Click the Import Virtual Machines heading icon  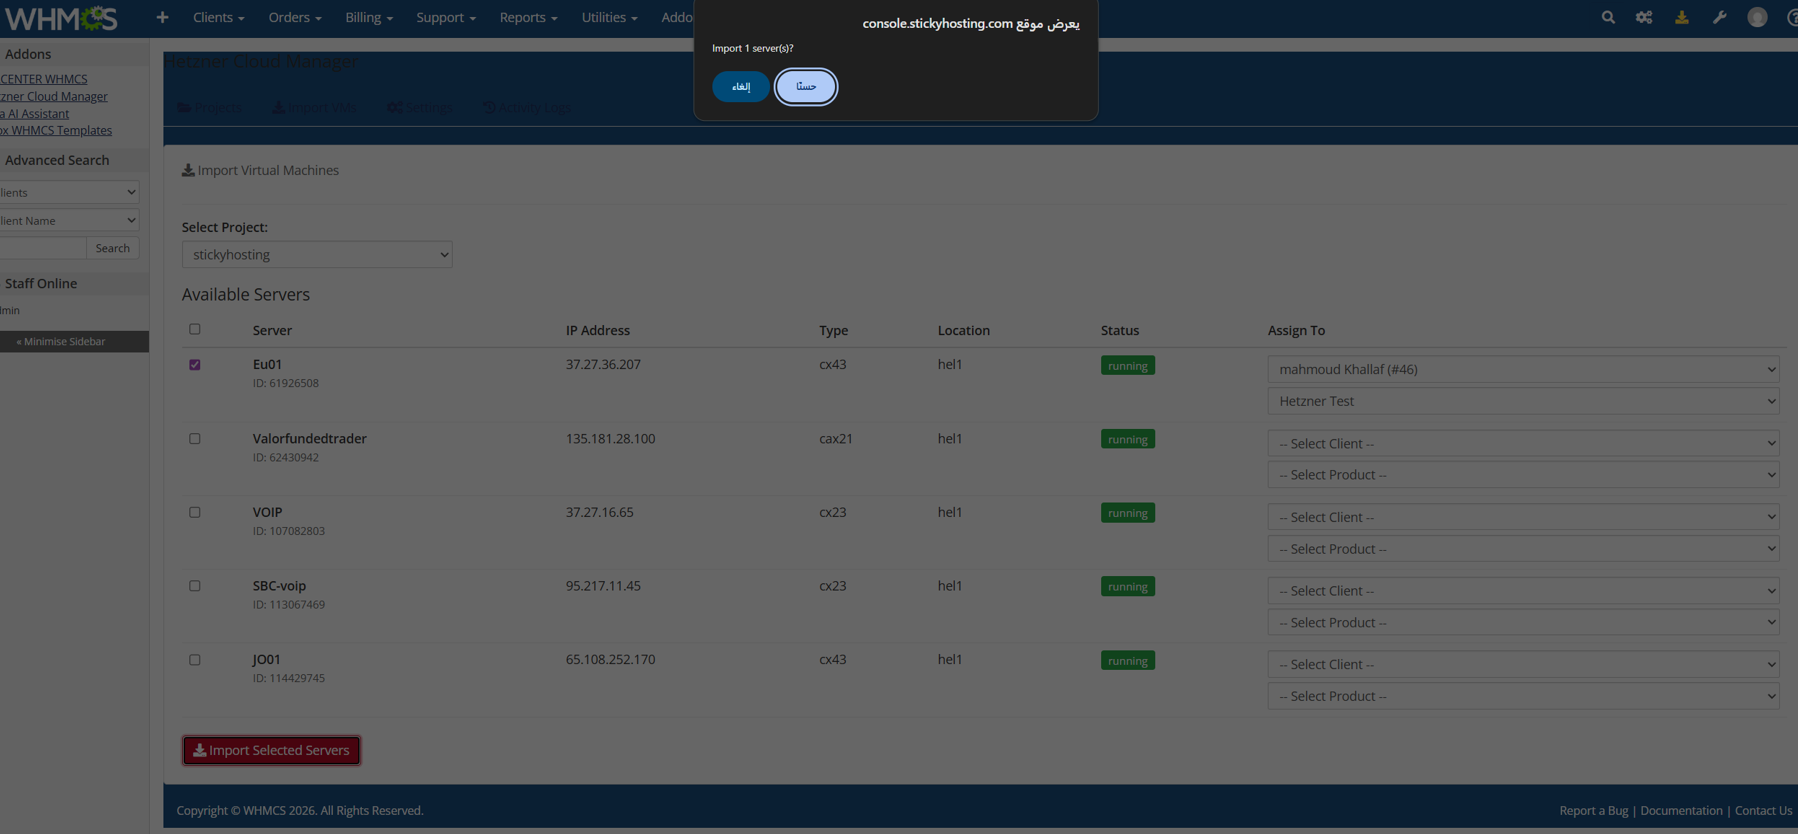(x=188, y=170)
